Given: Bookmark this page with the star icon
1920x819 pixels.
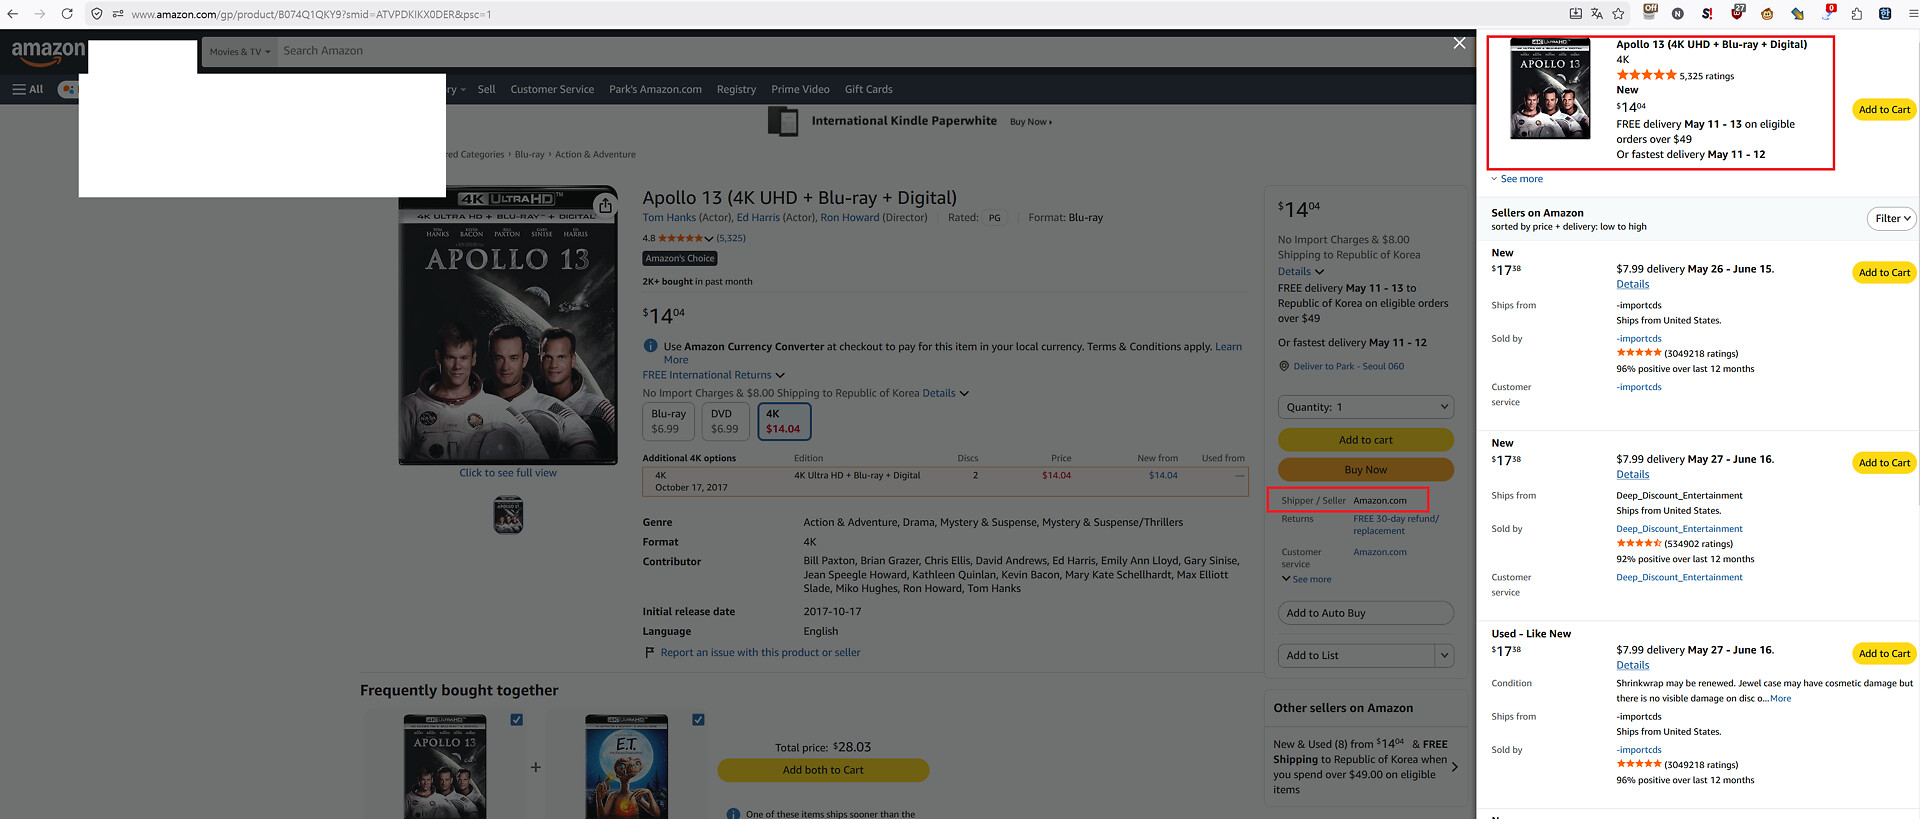Looking at the screenshot, I should pyautogui.click(x=1618, y=14).
